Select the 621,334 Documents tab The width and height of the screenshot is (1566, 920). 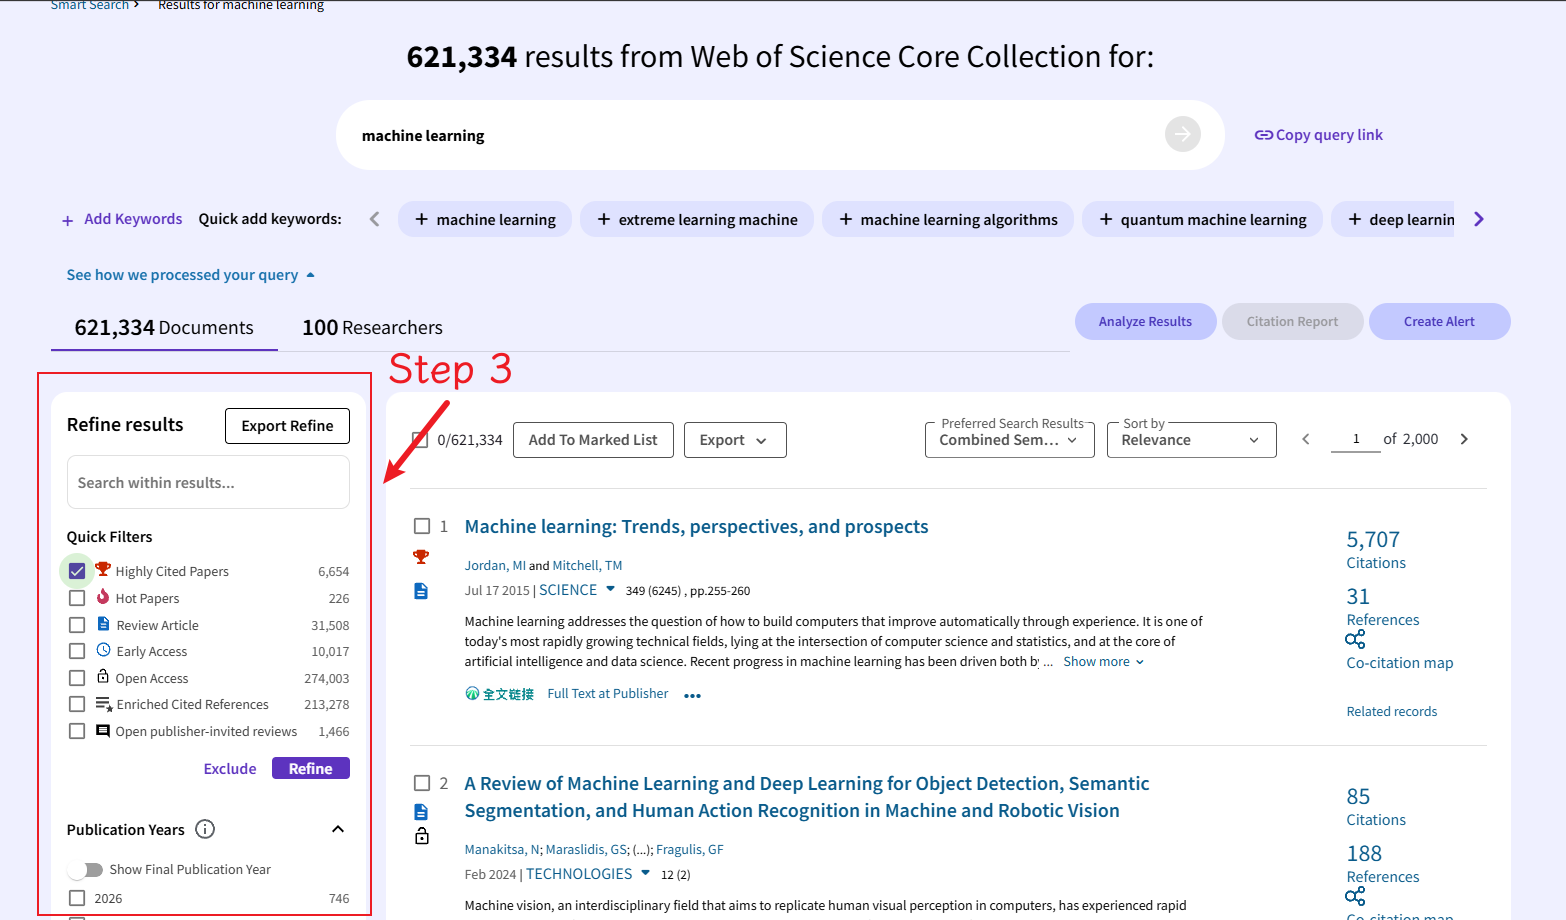pos(163,327)
